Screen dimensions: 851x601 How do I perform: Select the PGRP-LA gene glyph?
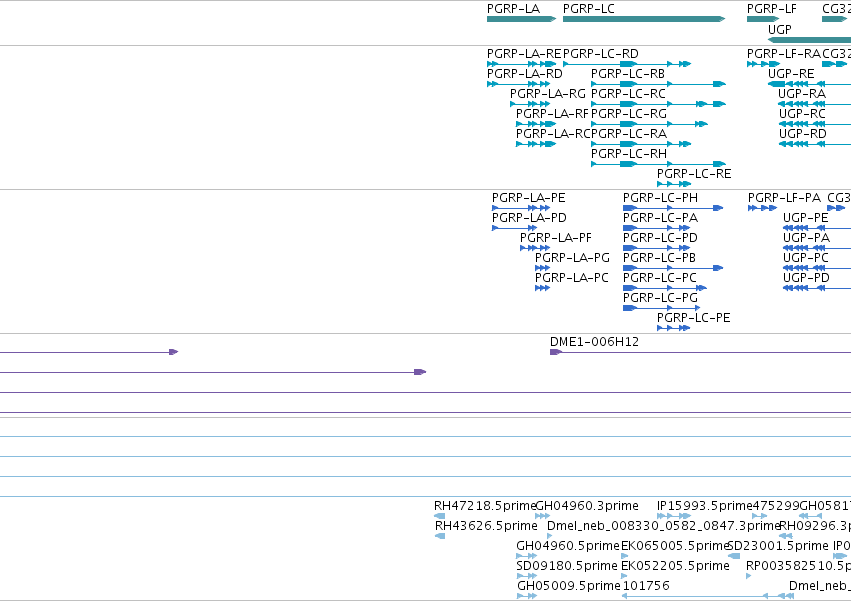pos(522,19)
